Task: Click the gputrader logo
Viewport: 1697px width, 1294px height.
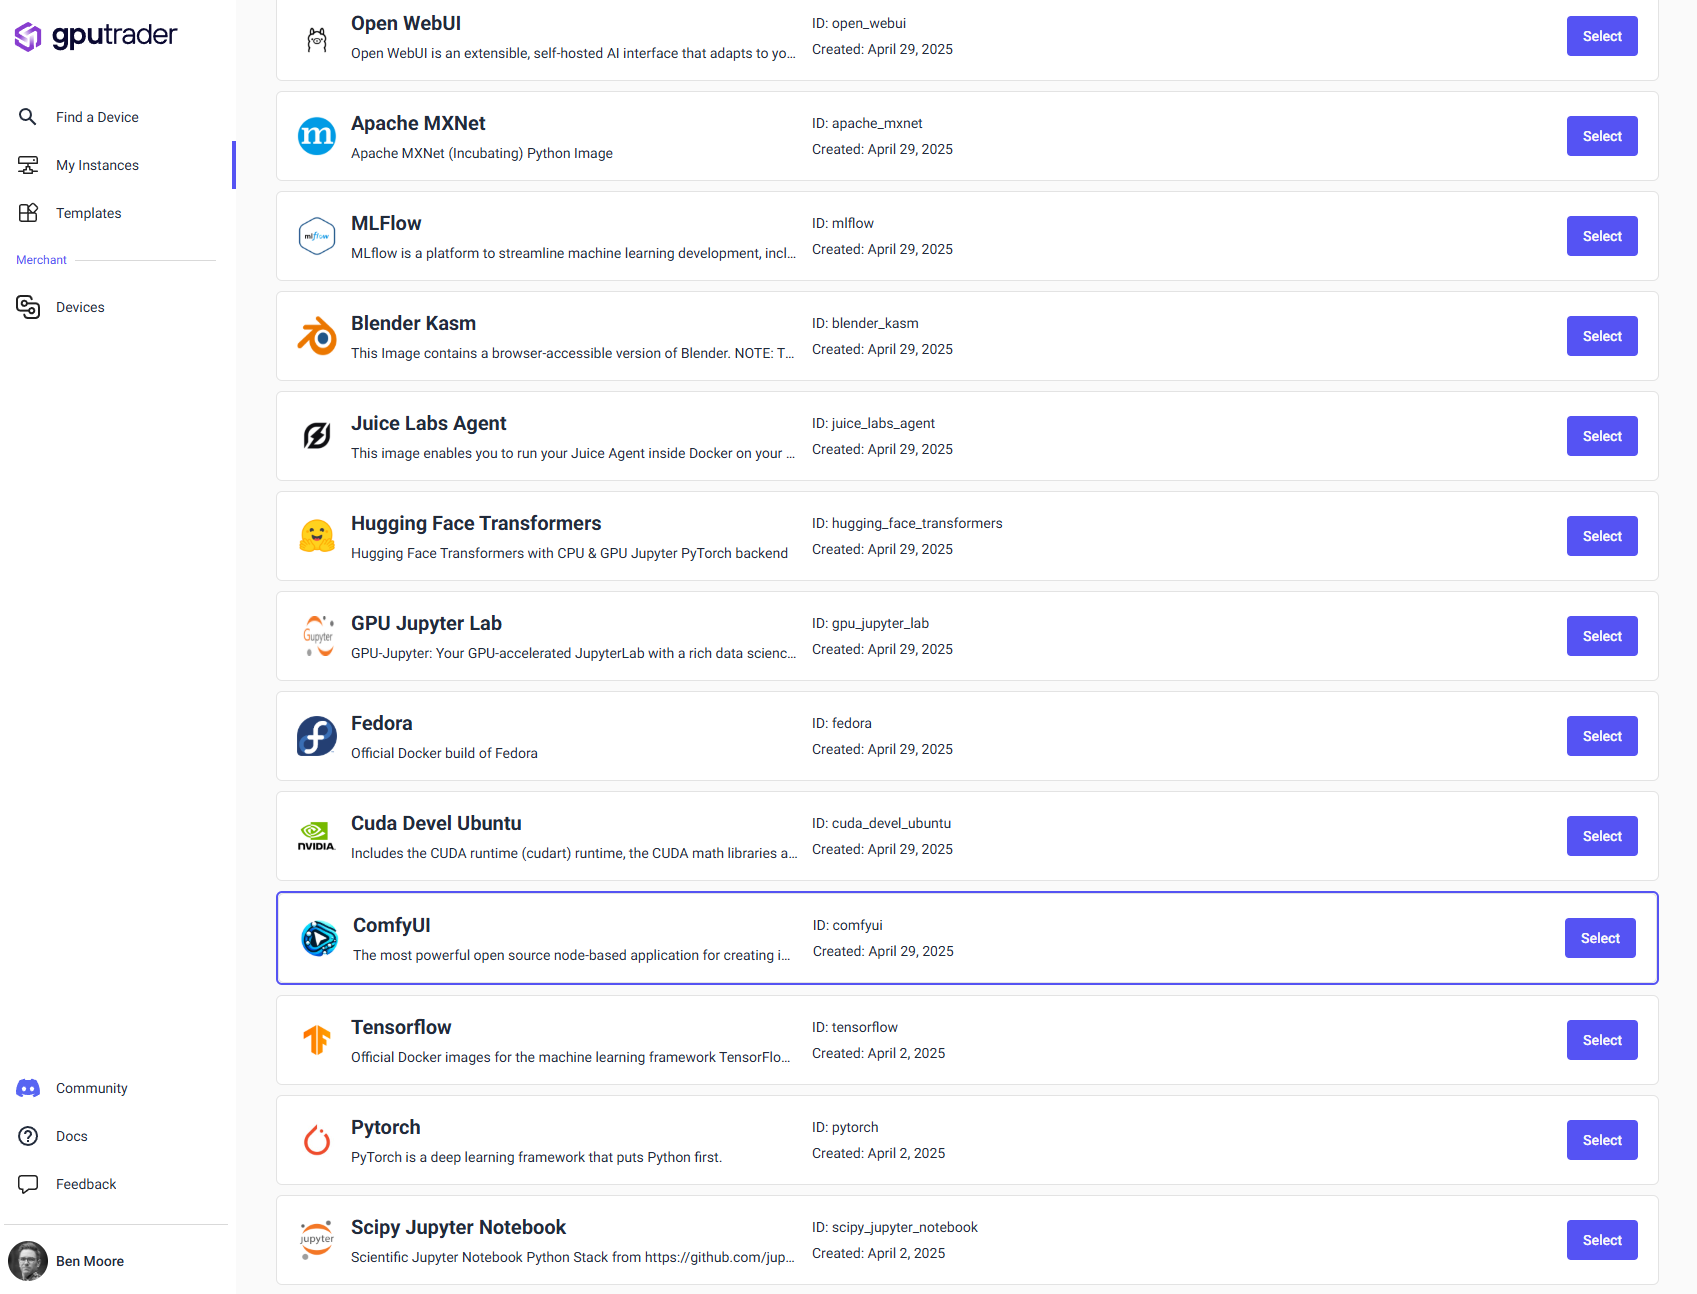Action: (96, 36)
